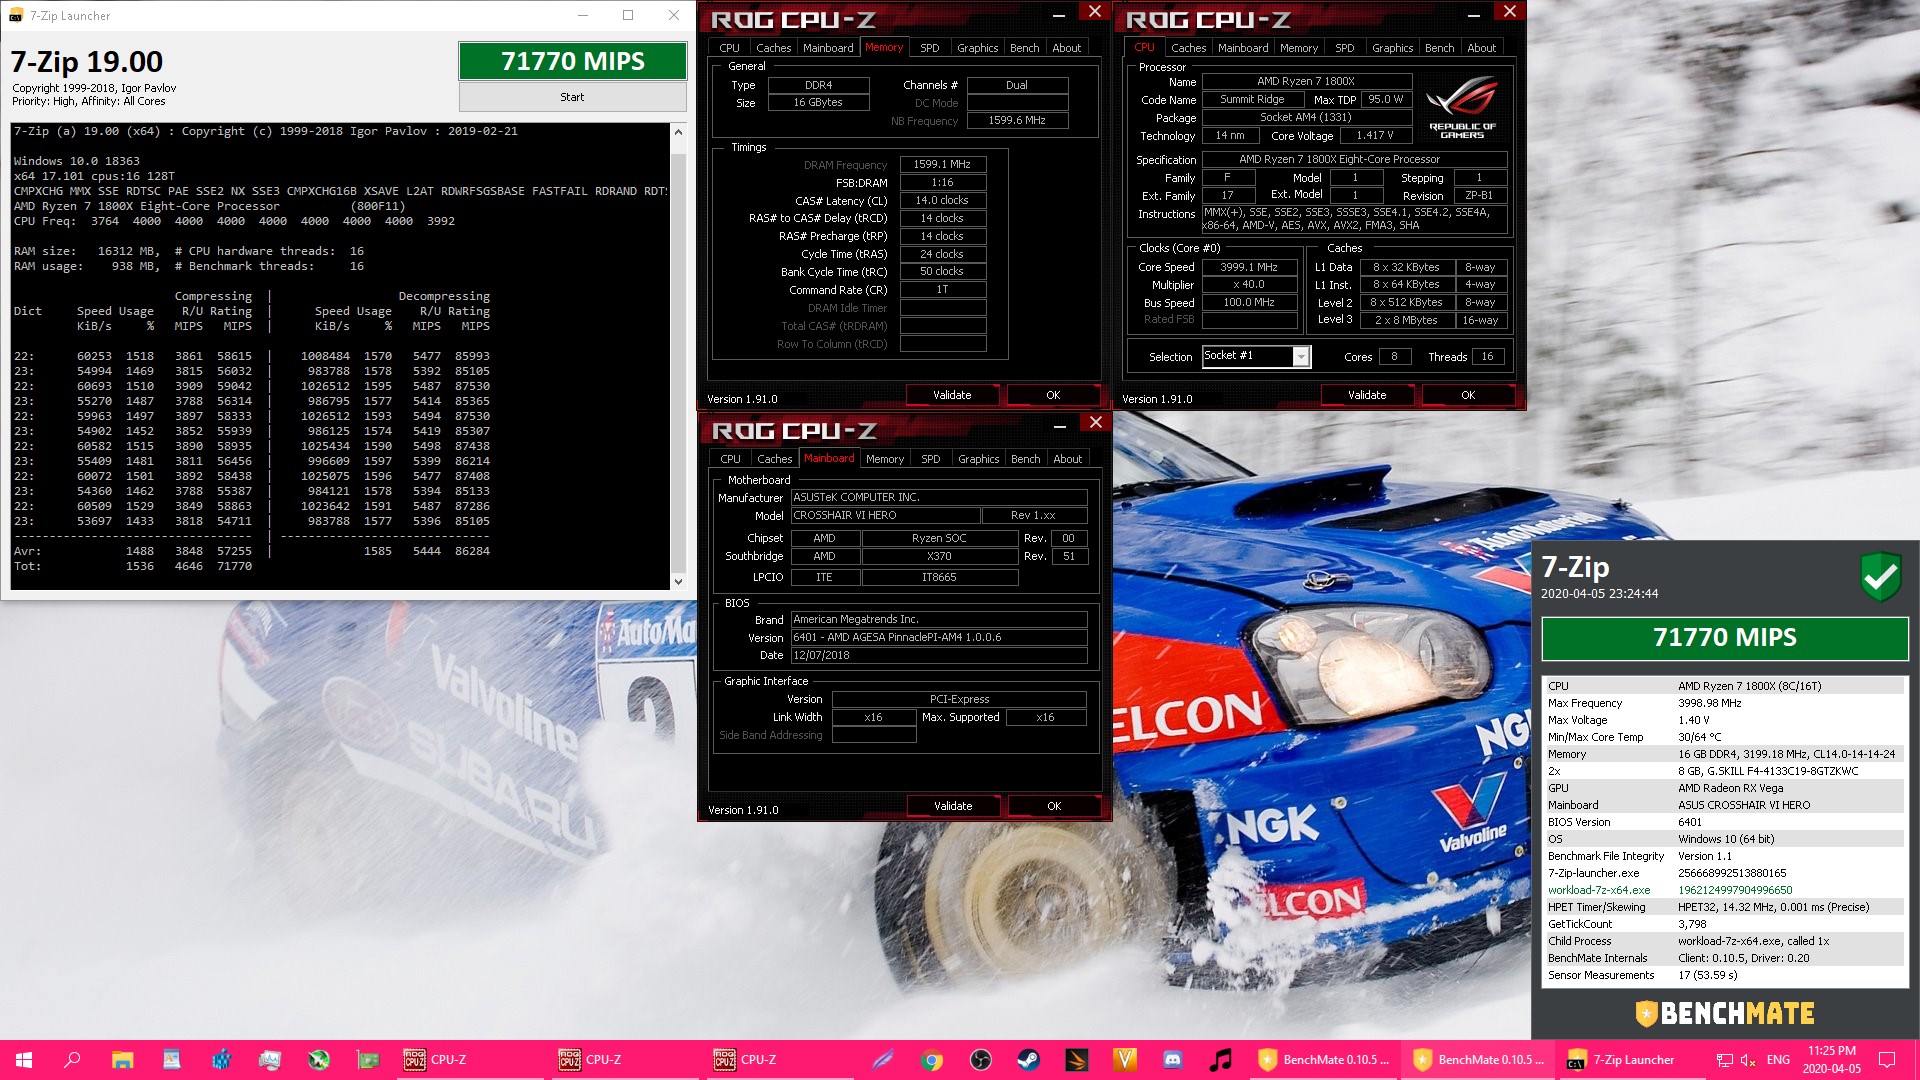The image size is (1920, 1080).
Task: Click OK in Mainboard CPU-Z window
Action: [x=1054, y=806]
